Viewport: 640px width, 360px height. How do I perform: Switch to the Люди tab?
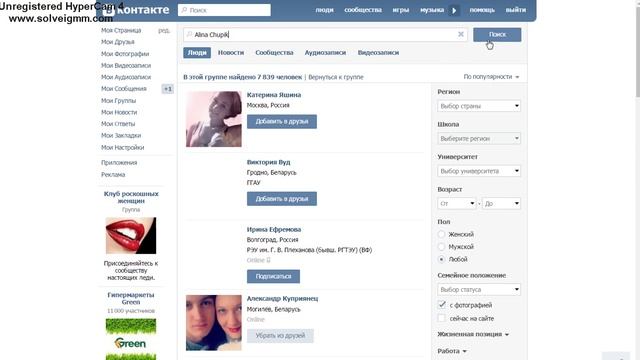(x=197, y=53)
